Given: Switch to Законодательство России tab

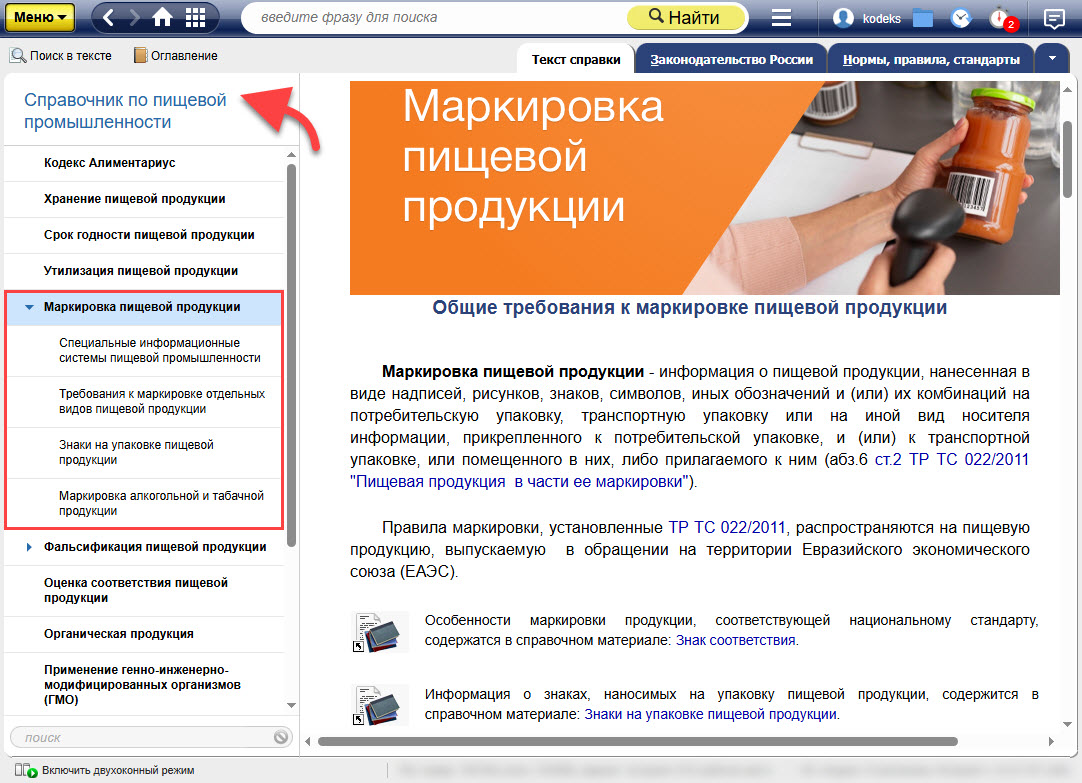Looking at the screenshot, I should point(731,60).
